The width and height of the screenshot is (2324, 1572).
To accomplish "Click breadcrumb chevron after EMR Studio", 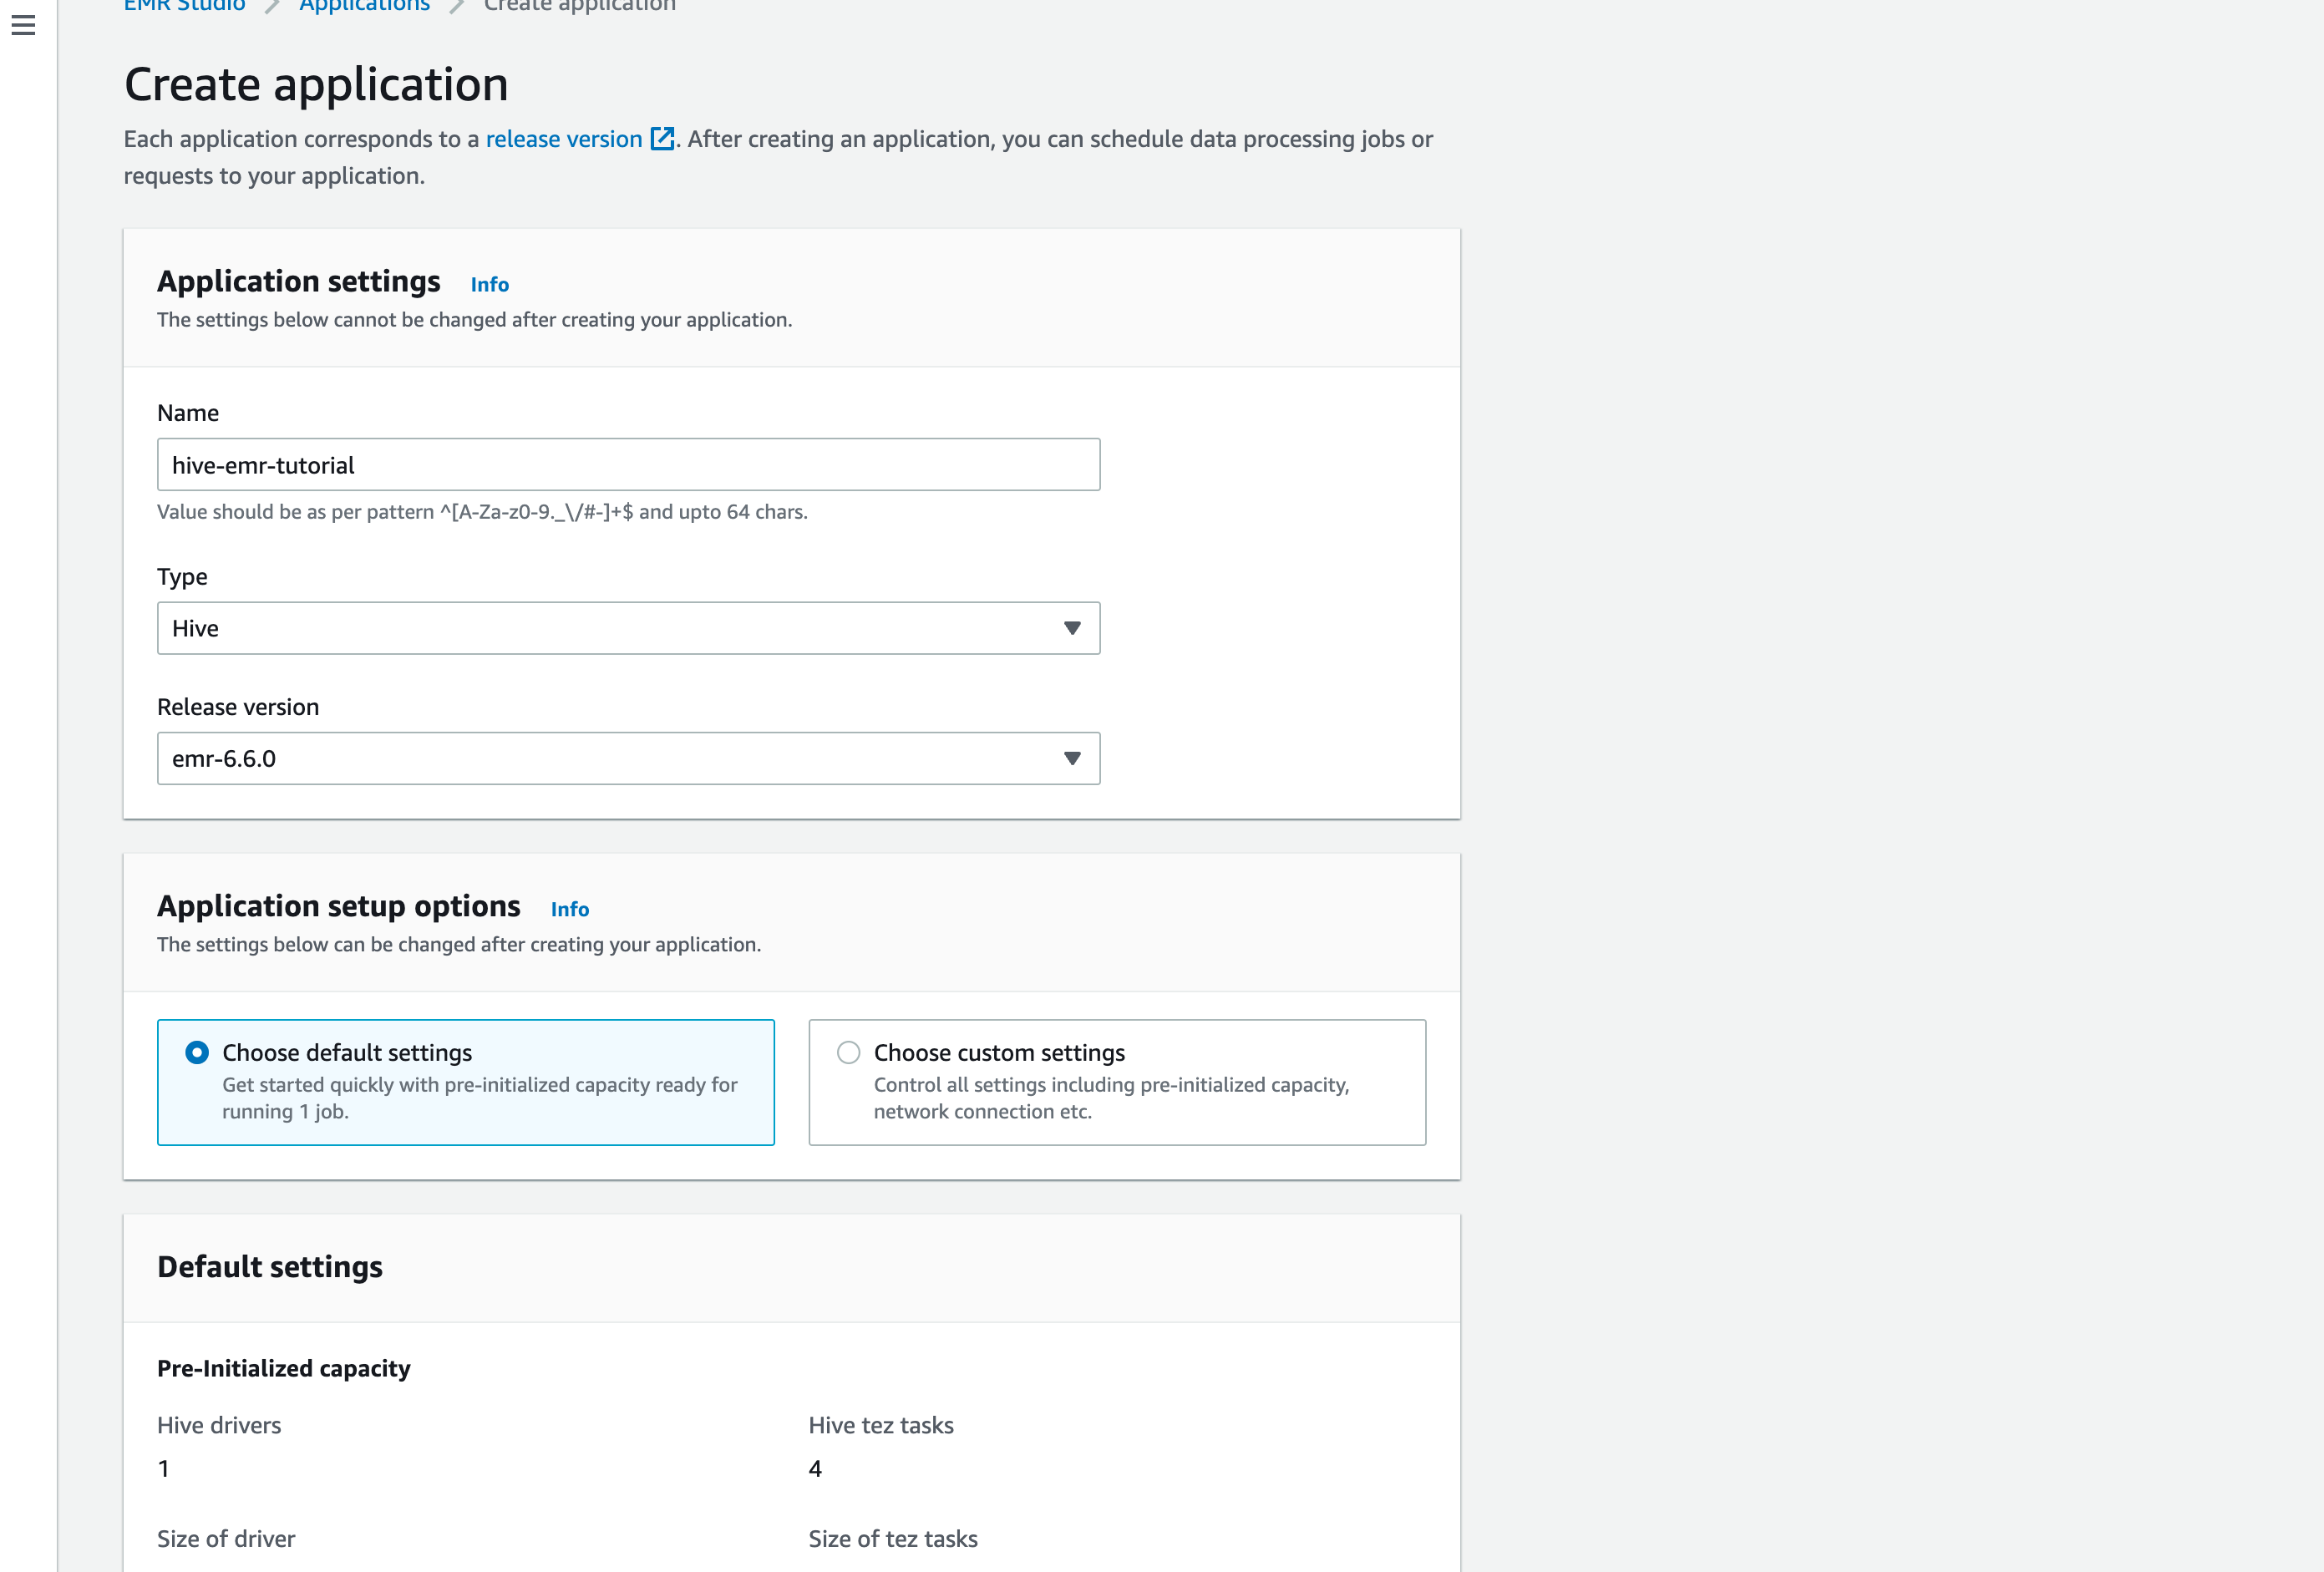I will pyautogui.click(x=272, y=6).
